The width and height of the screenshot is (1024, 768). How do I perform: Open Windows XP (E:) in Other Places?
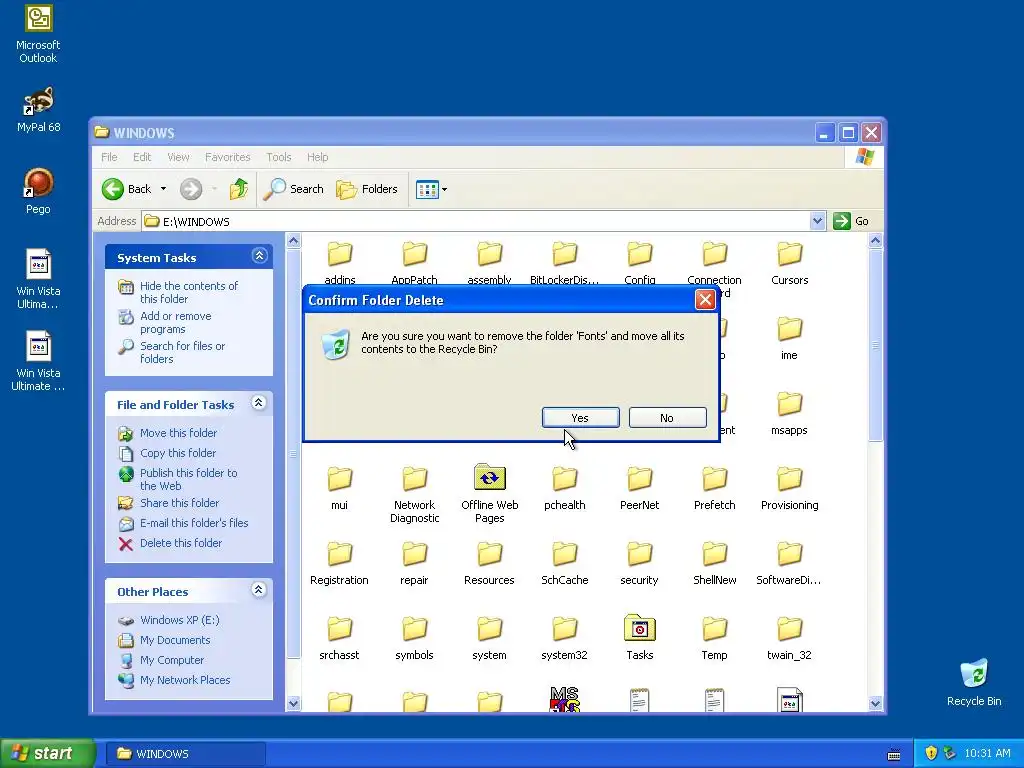(180, 620)
